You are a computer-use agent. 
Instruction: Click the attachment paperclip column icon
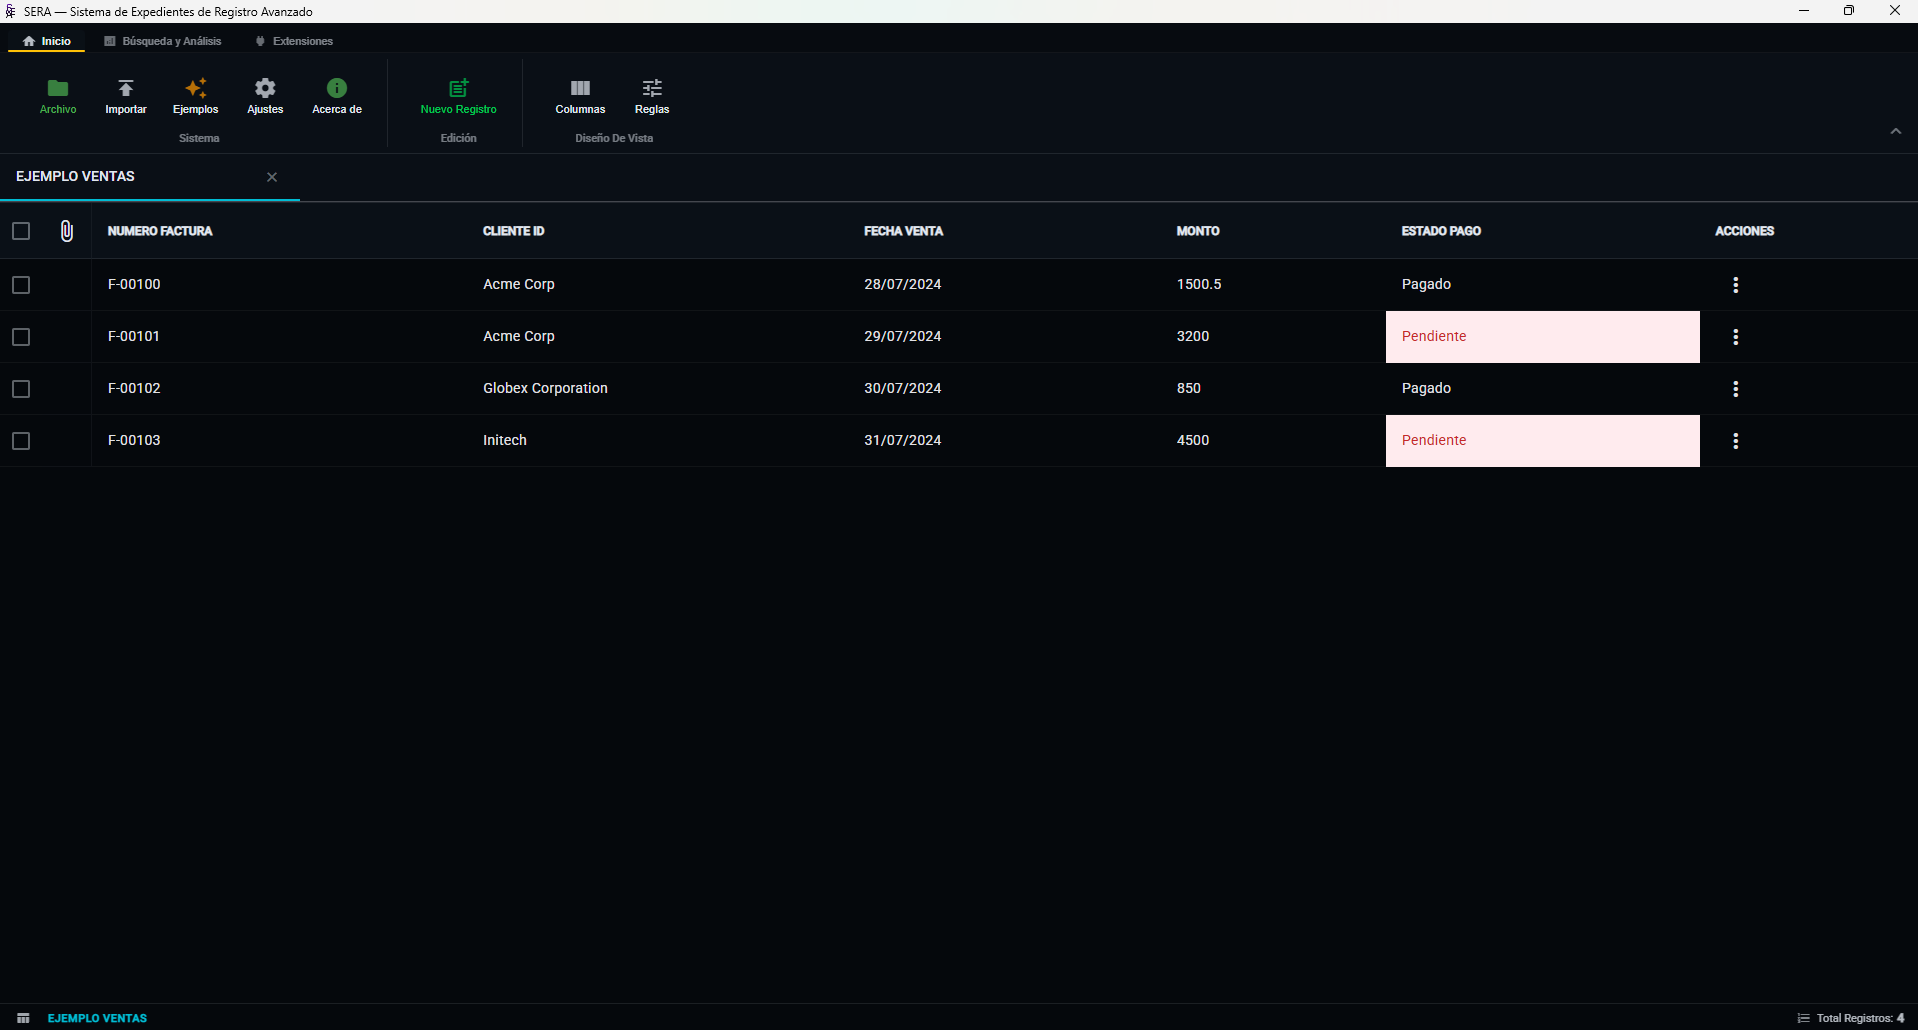pos(67,231)
